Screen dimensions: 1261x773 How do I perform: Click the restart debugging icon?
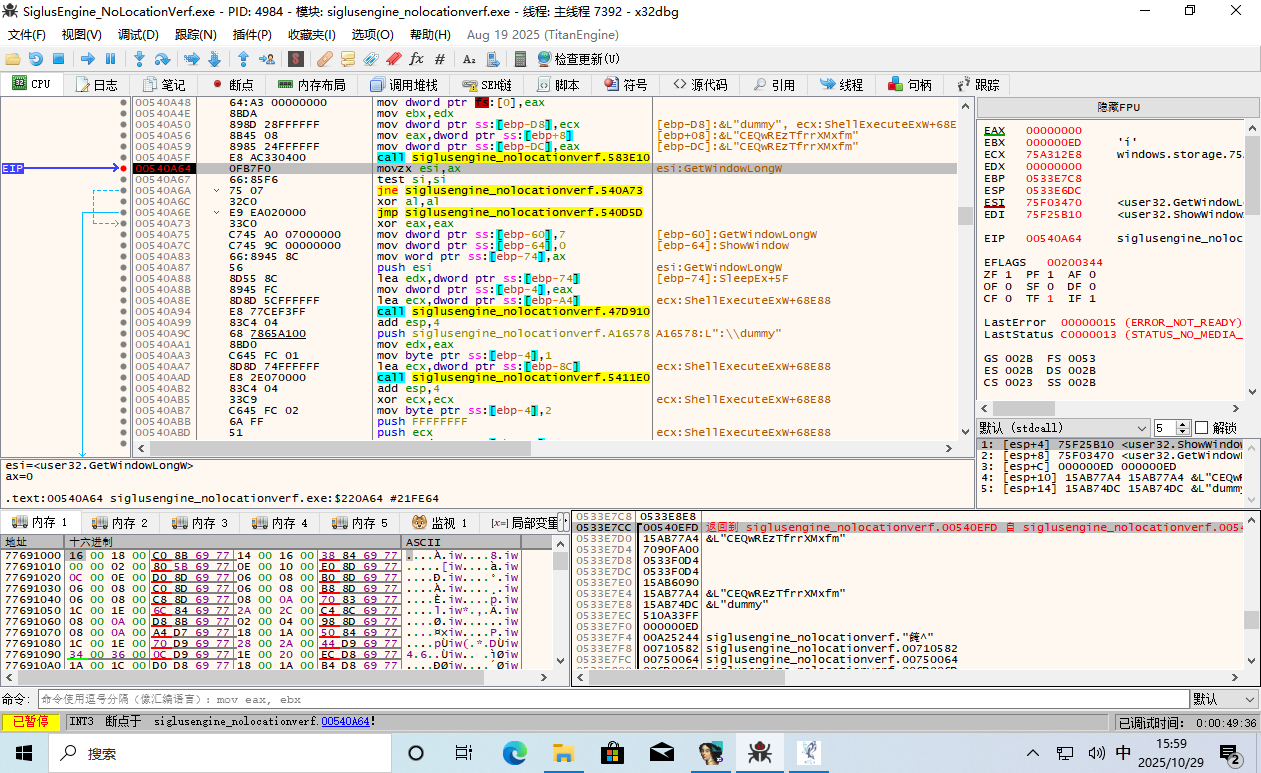click(35, 59)
